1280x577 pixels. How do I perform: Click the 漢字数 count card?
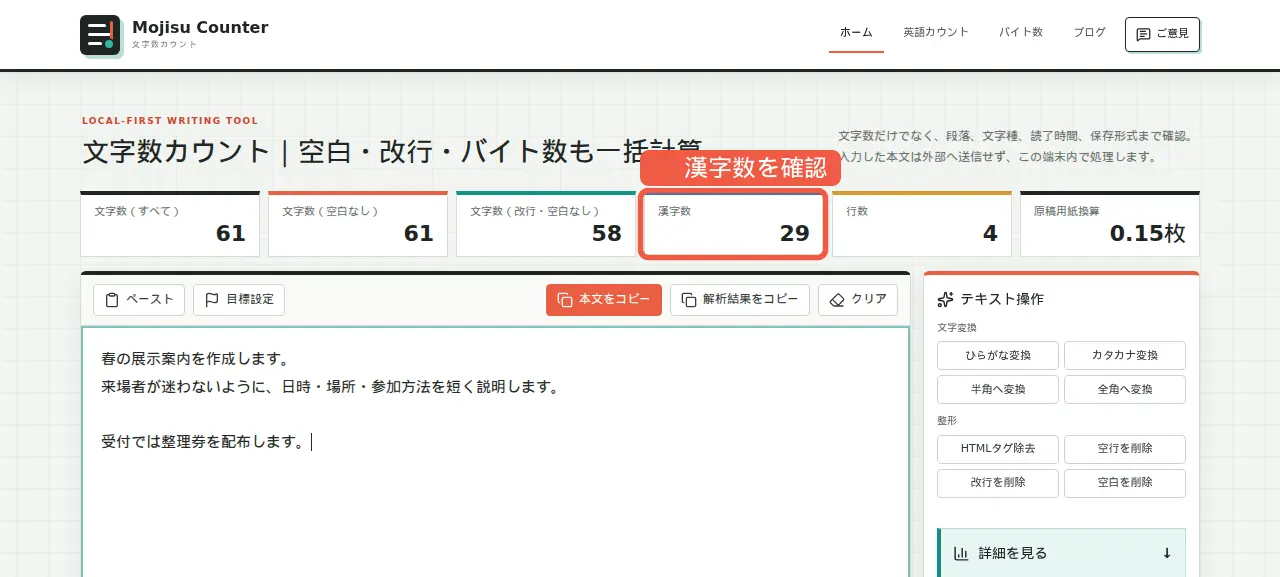(x=734, y=224)
